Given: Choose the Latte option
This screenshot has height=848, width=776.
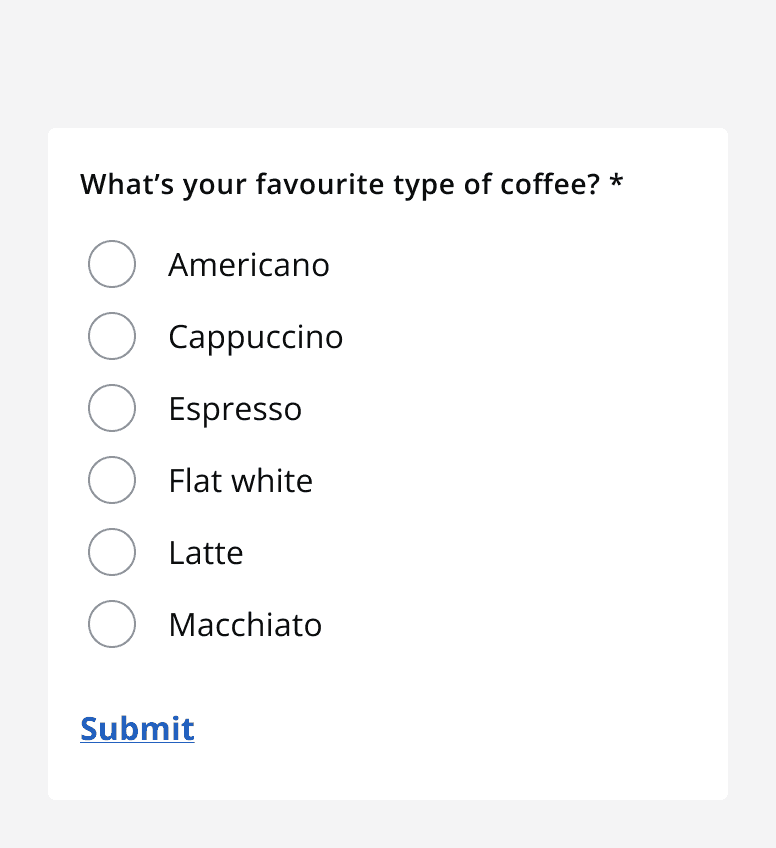Looking at the screenshot, I should pos(112,552).
